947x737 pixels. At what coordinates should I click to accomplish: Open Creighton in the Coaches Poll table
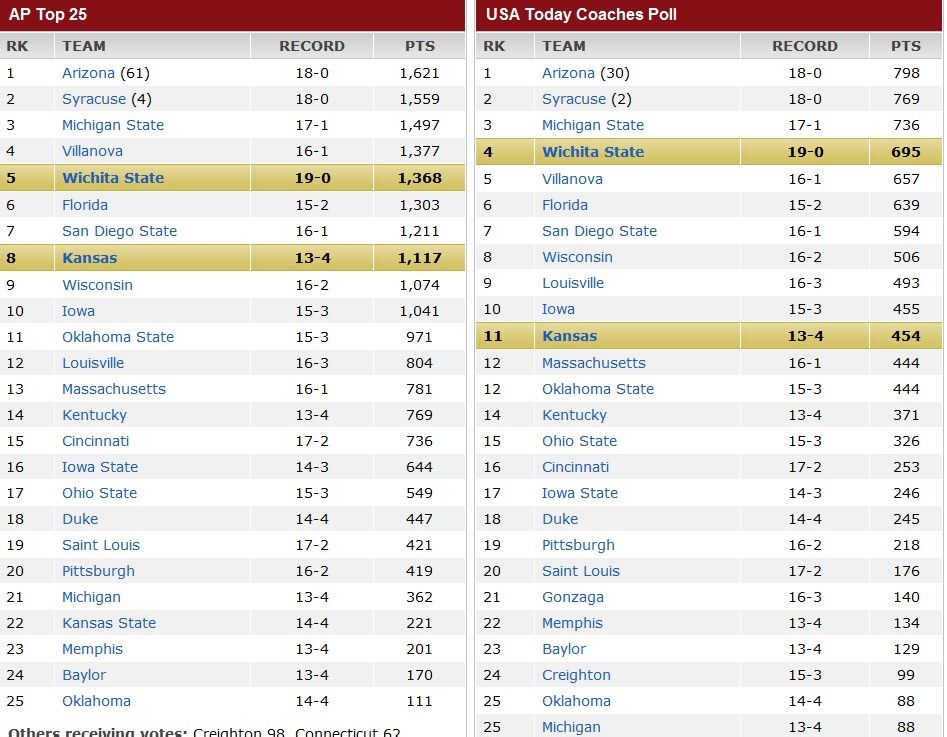click(x=576, y=675)
